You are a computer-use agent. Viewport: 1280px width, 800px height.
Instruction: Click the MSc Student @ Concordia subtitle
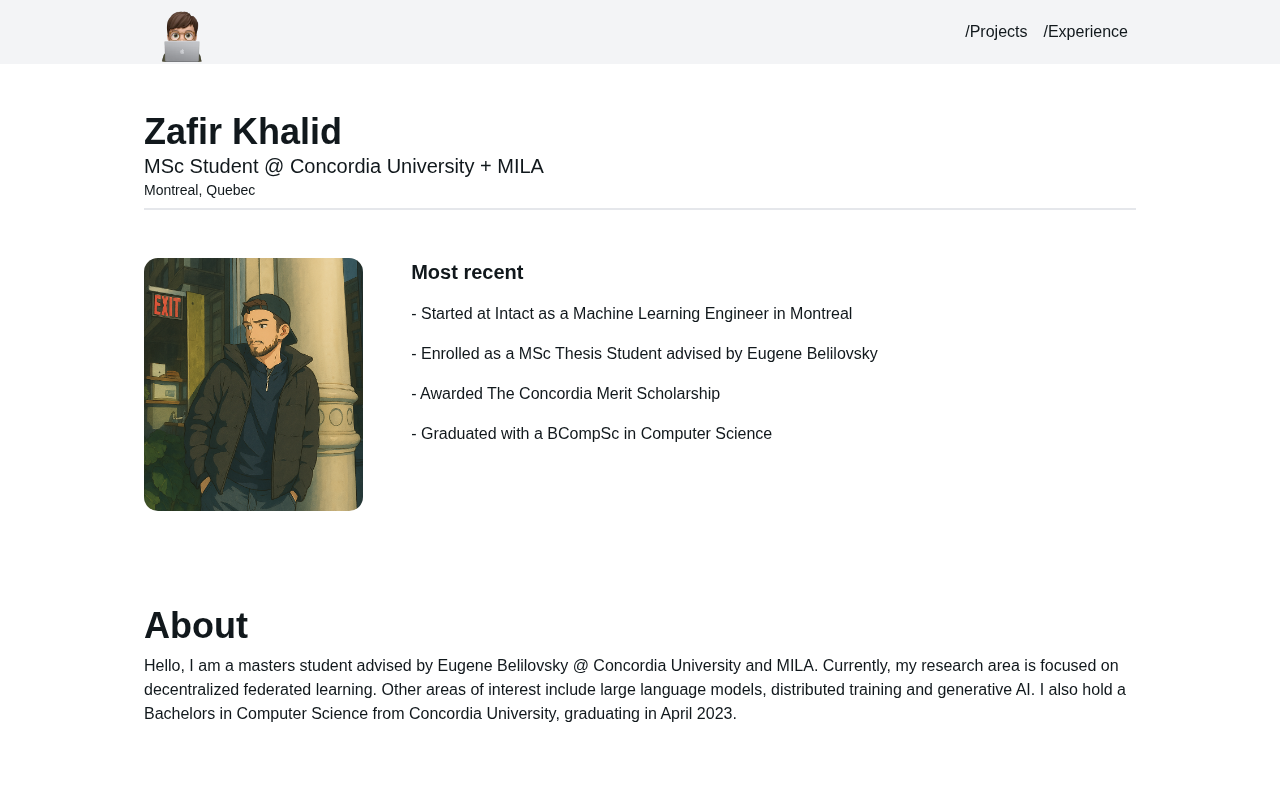pyautogui.click(x=344, y=166)
